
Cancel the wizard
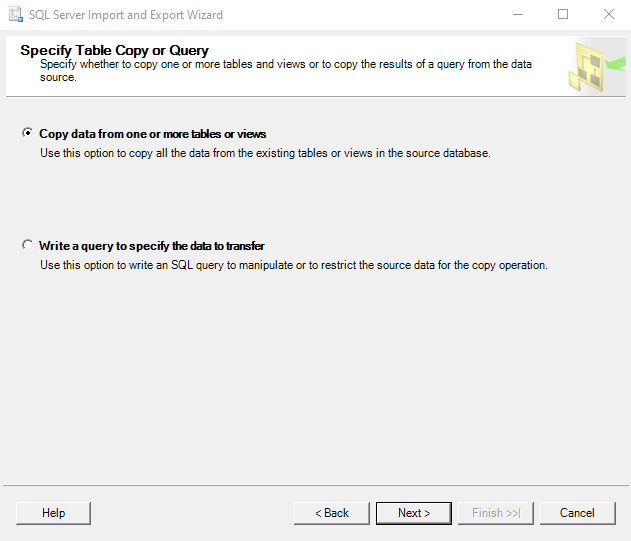pos(577,513)
